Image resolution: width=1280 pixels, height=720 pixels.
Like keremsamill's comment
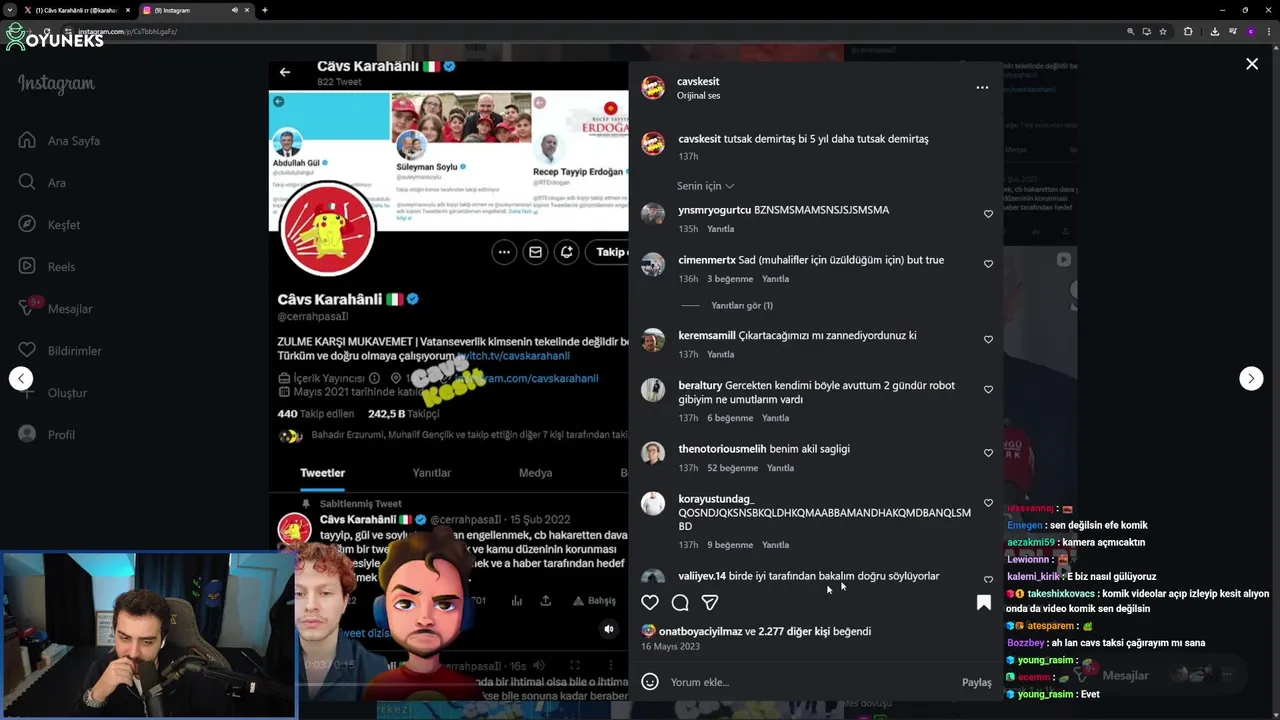pyautogui.click(x=988, y=340)
